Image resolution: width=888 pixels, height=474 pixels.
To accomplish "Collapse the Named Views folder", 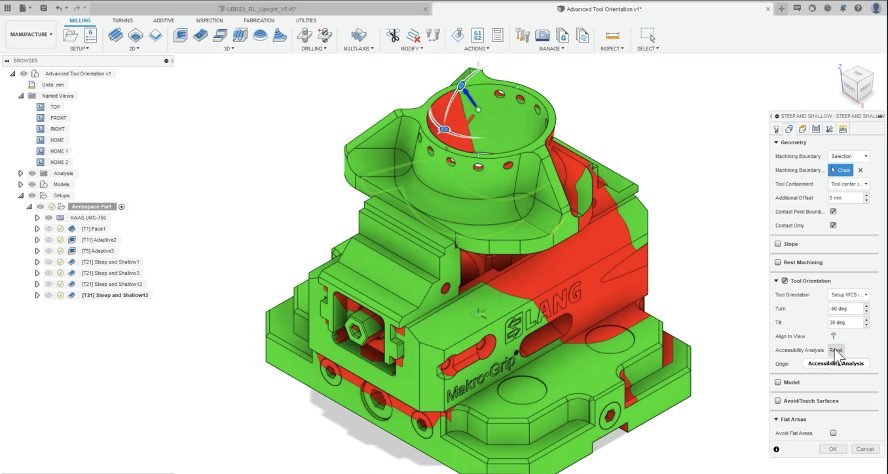I will 21,96.
